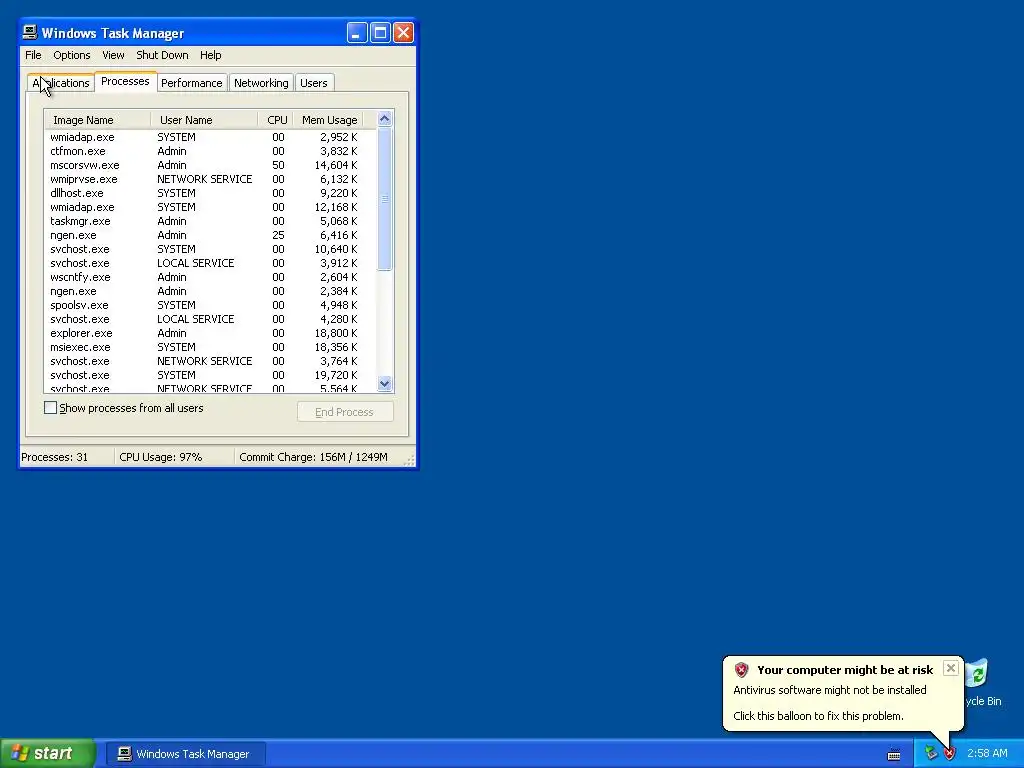Select svchost.exe with 19,720 K memory
Screen dimensions: 1024x768
point(210,376)
